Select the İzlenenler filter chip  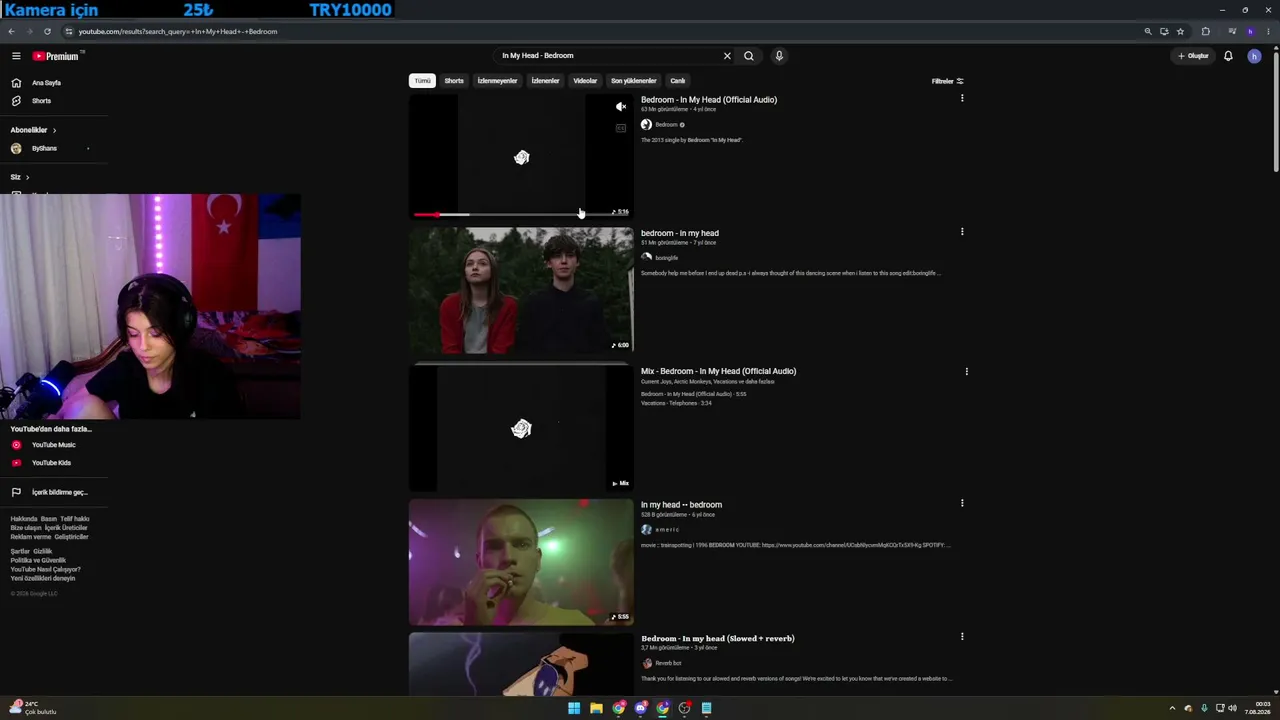(x=545, y=81)
